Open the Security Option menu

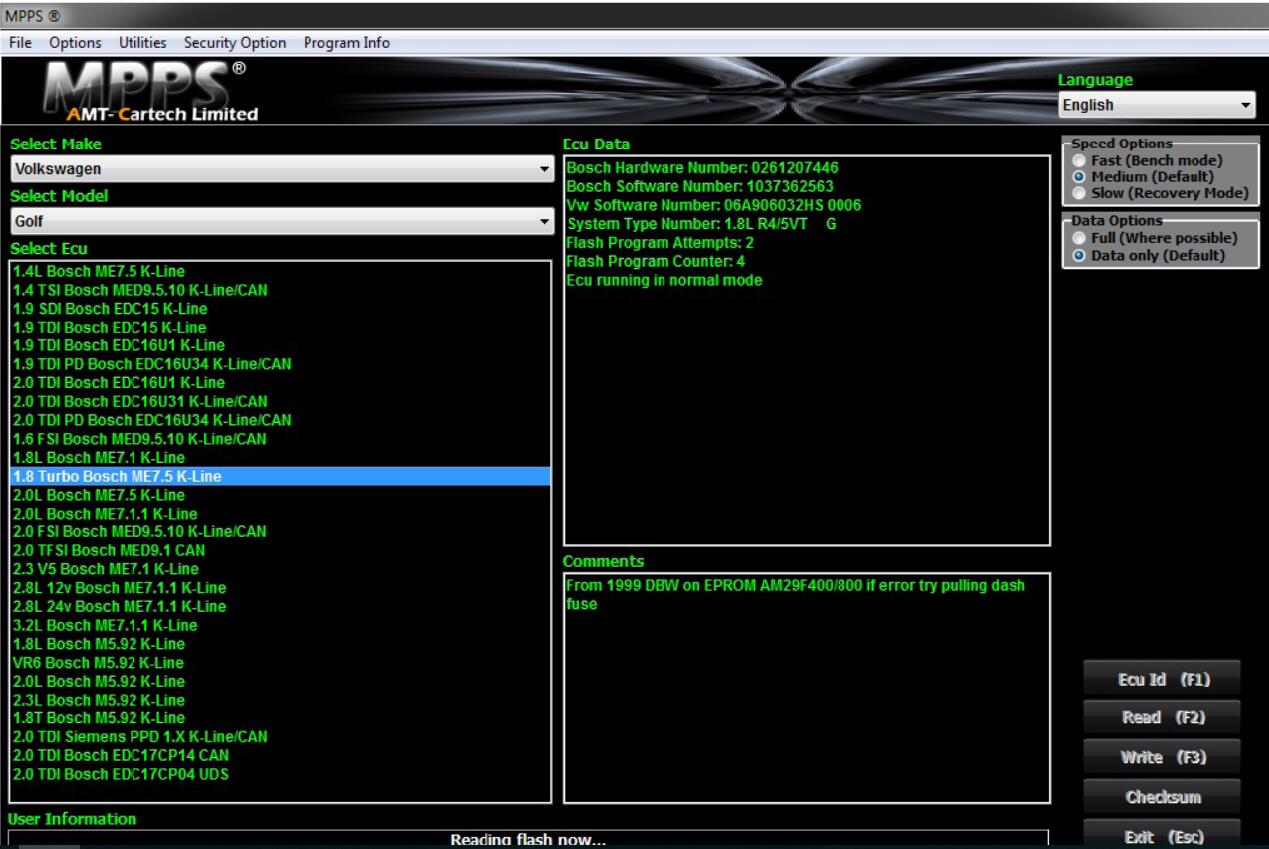235,43
